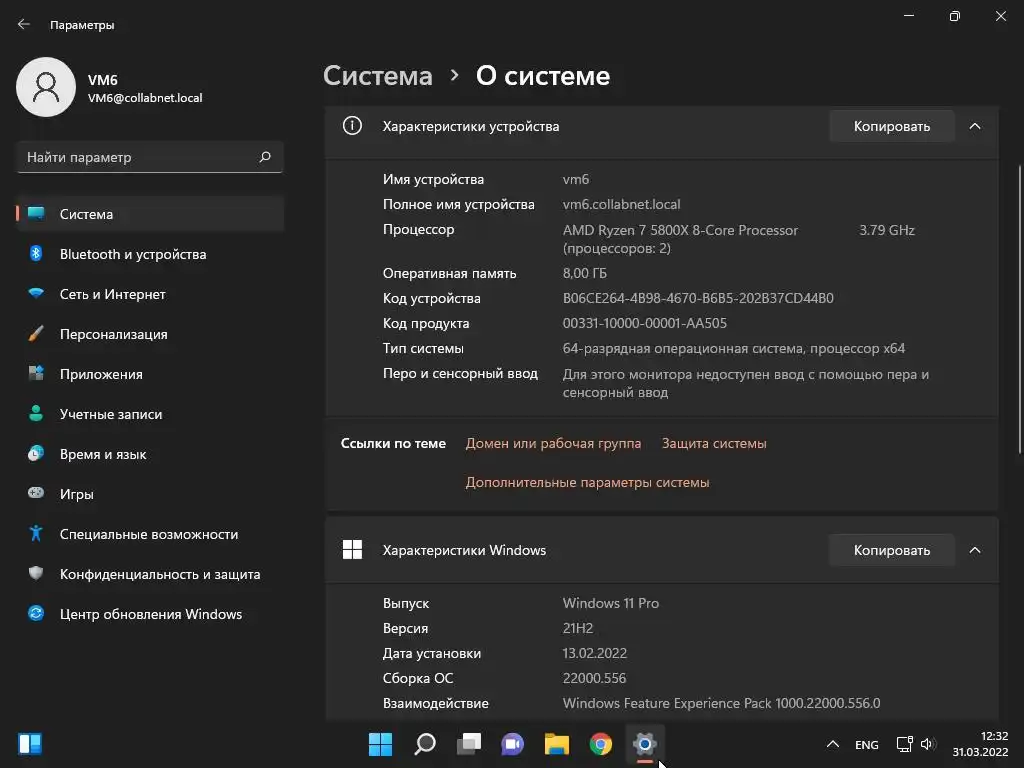Click the Конфиденциальность shield icon
Viewport: 1024px width, 768px height.
(x=36, y=573)
